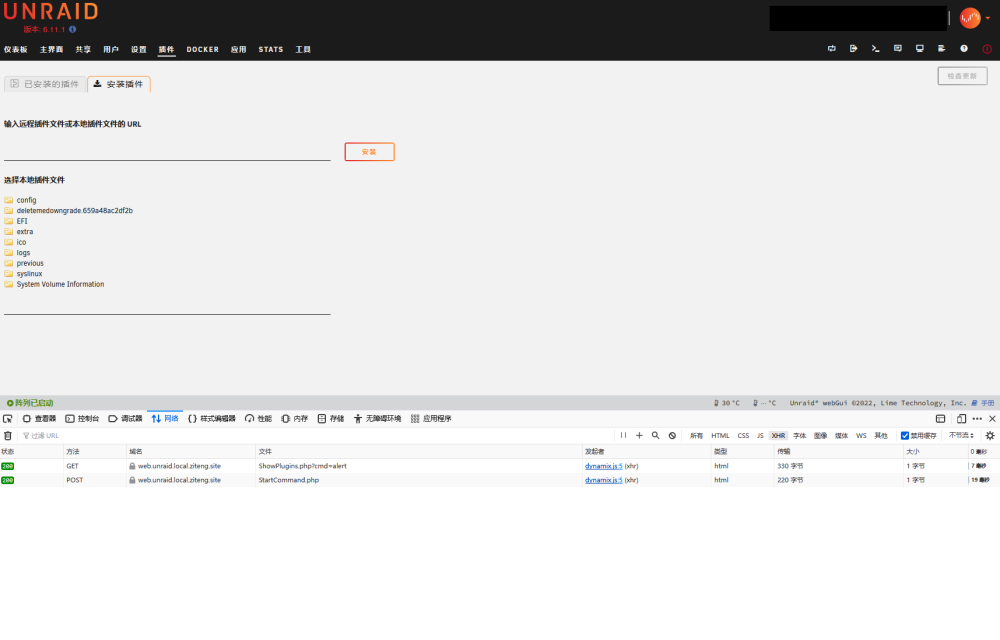Open the feedback speech-bubble icon
This screenshot has width=1000, height=640.
click(x=897, y=48)
